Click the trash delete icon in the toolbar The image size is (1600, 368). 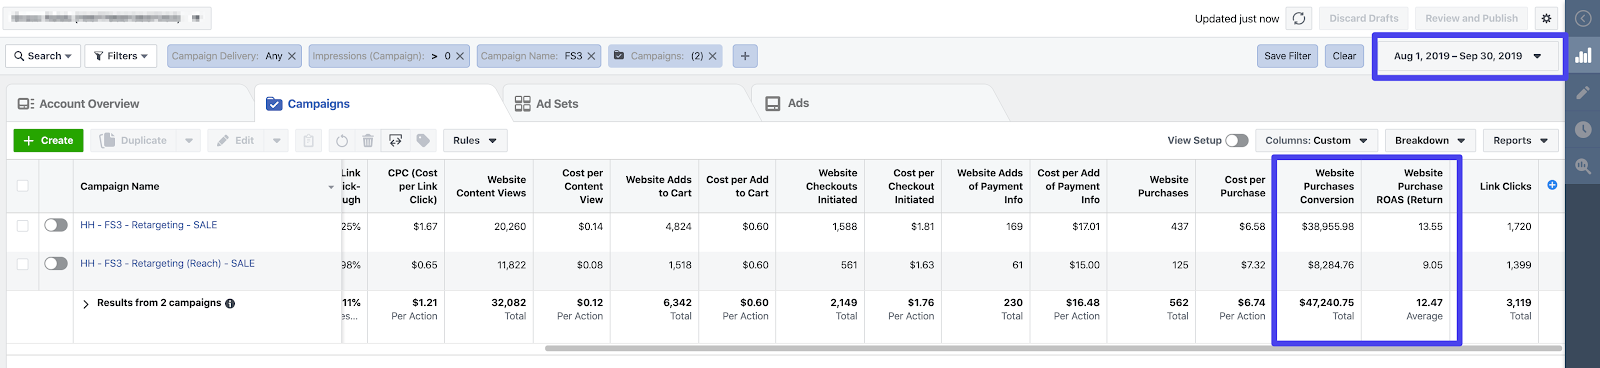368,141
